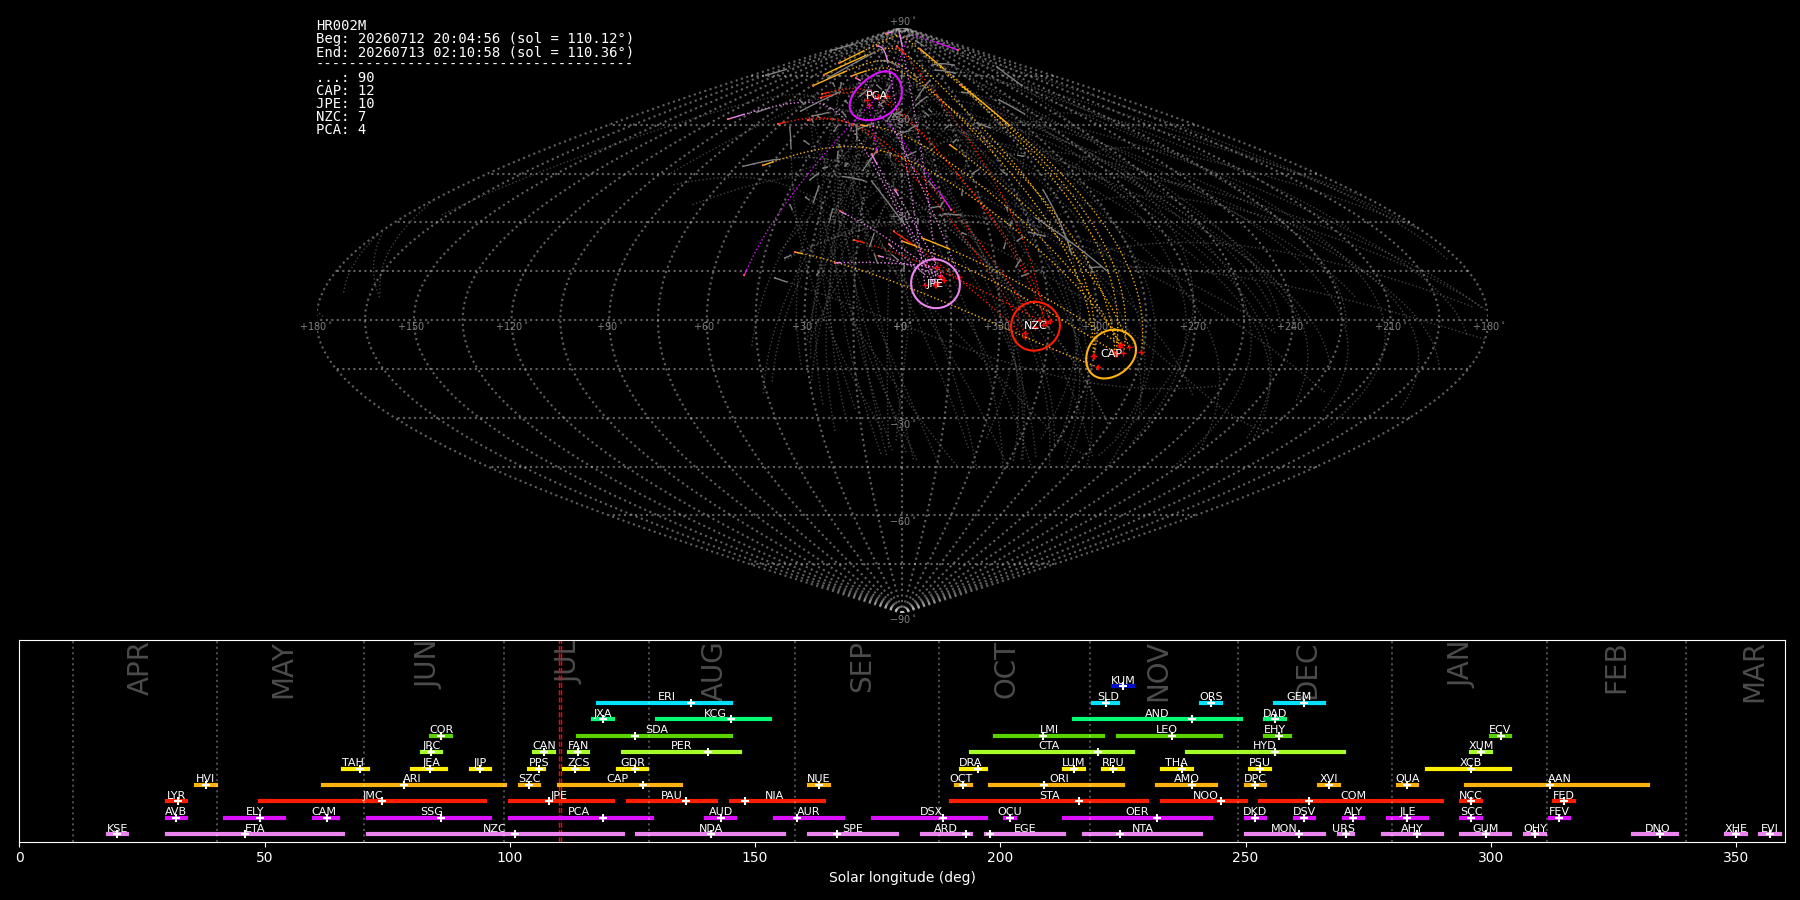Image resolution: width=1800 pixels, height=900 pixels.
Task: Click the red NZC radiant circle on sky map
Action: (1035, 326)
